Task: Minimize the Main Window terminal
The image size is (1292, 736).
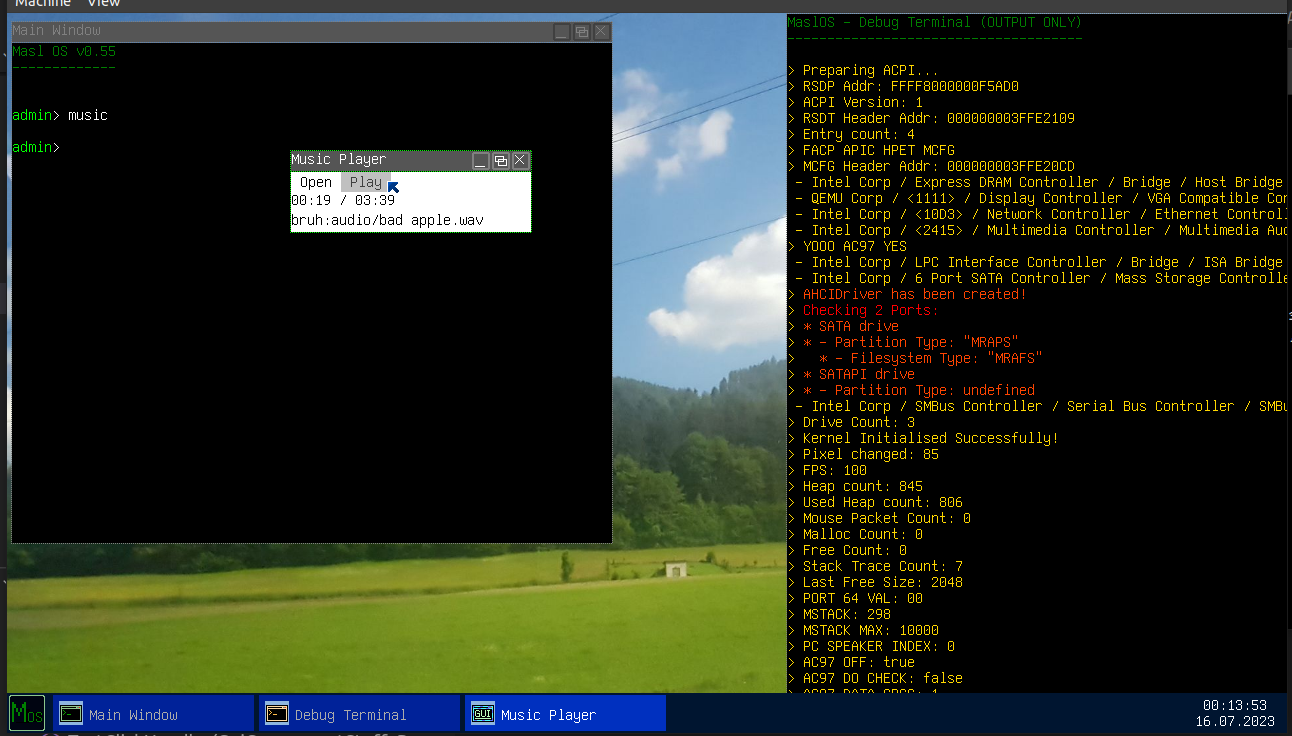Action: pos(562,32)
